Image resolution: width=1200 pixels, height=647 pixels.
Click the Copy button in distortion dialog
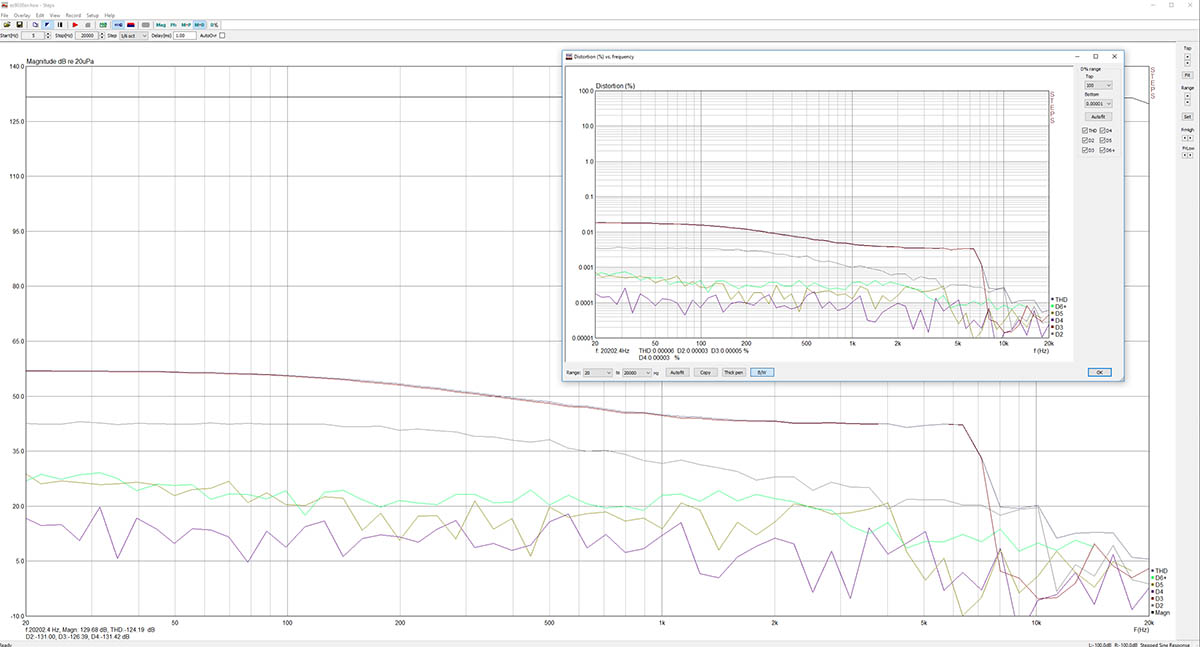705,372
